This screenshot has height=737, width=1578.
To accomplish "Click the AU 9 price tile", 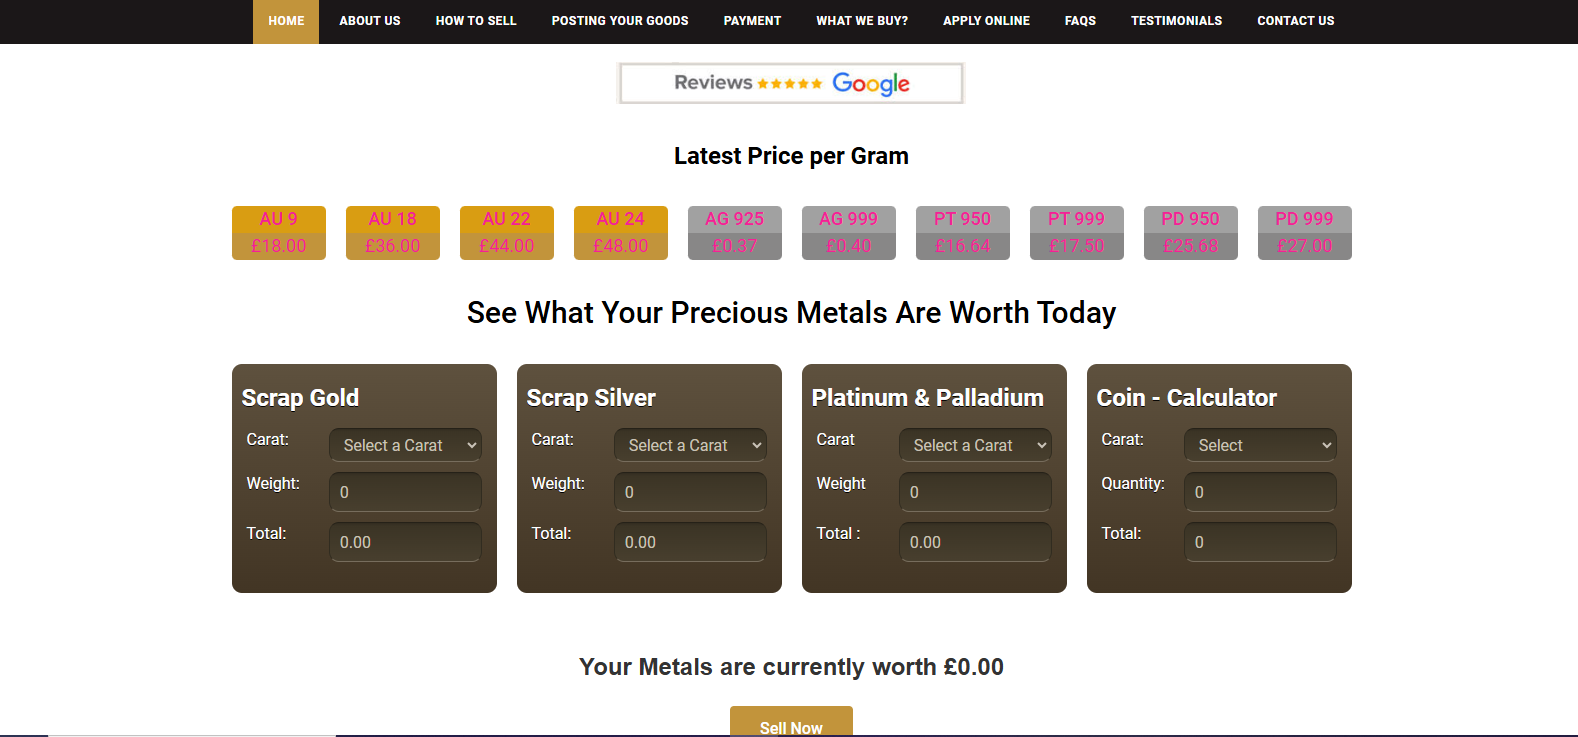I will (279, 233).
